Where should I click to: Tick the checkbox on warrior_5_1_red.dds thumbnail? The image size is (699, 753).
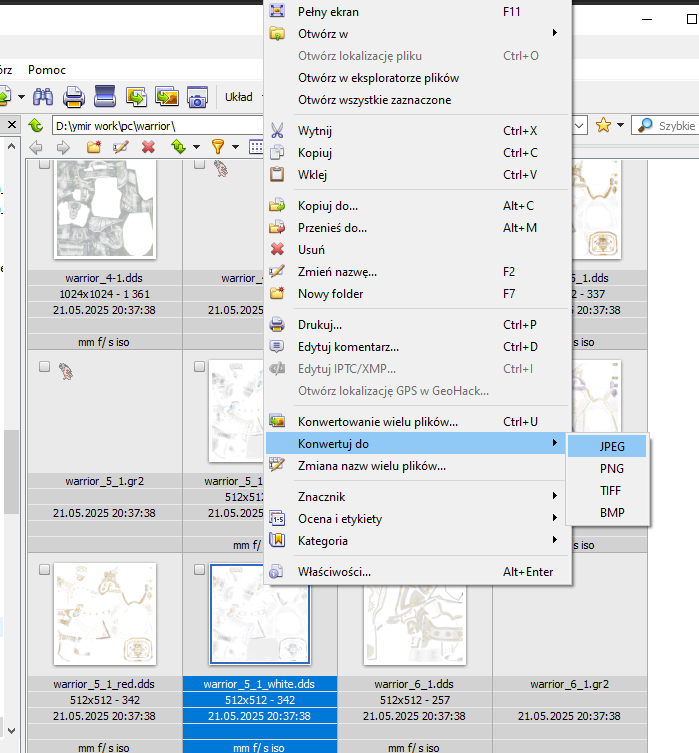coord(44,569)
